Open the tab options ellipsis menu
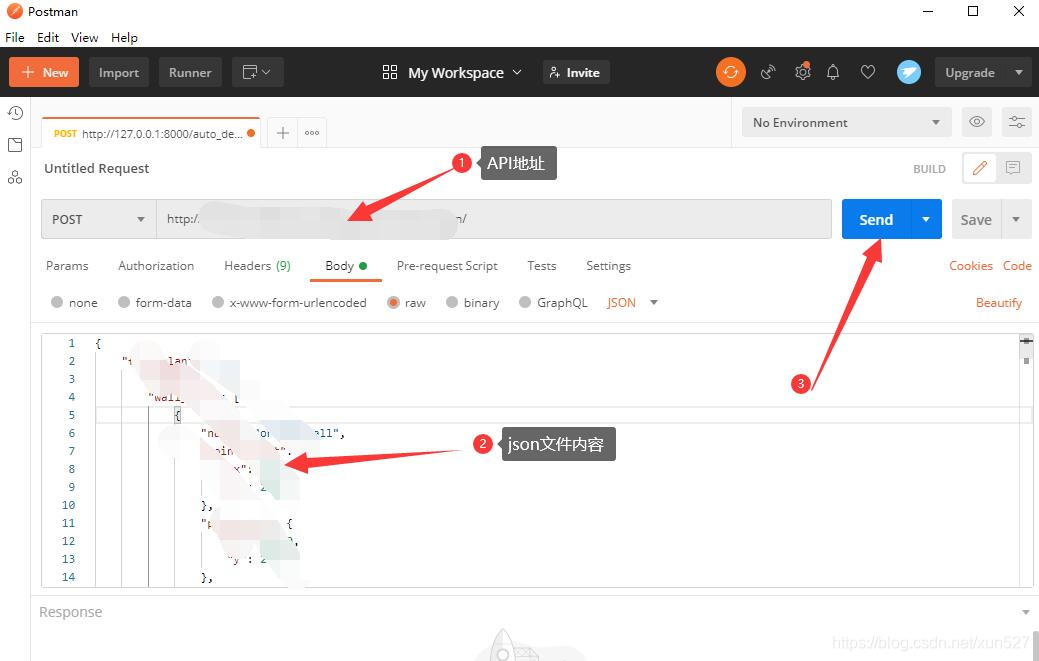This screenshot has width=1039, height=661. [x=312, y=133]
